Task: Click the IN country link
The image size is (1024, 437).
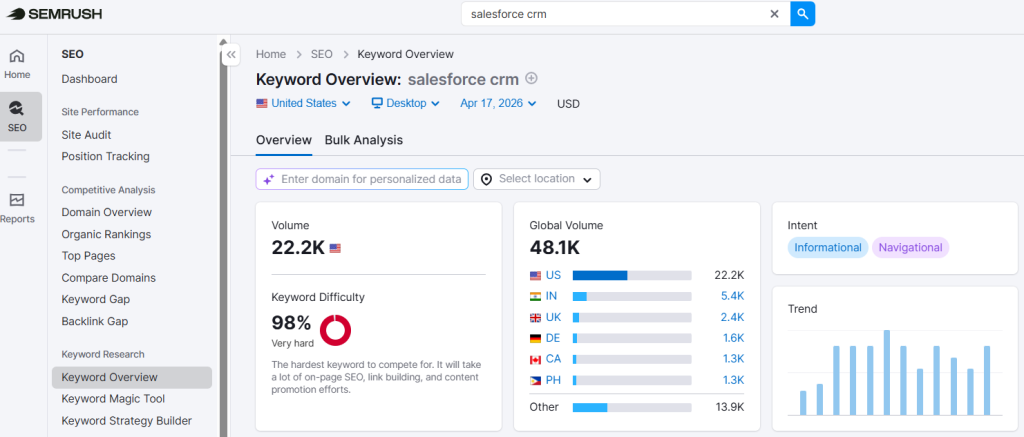Action: pyautogui.click(x=551, y=296)
